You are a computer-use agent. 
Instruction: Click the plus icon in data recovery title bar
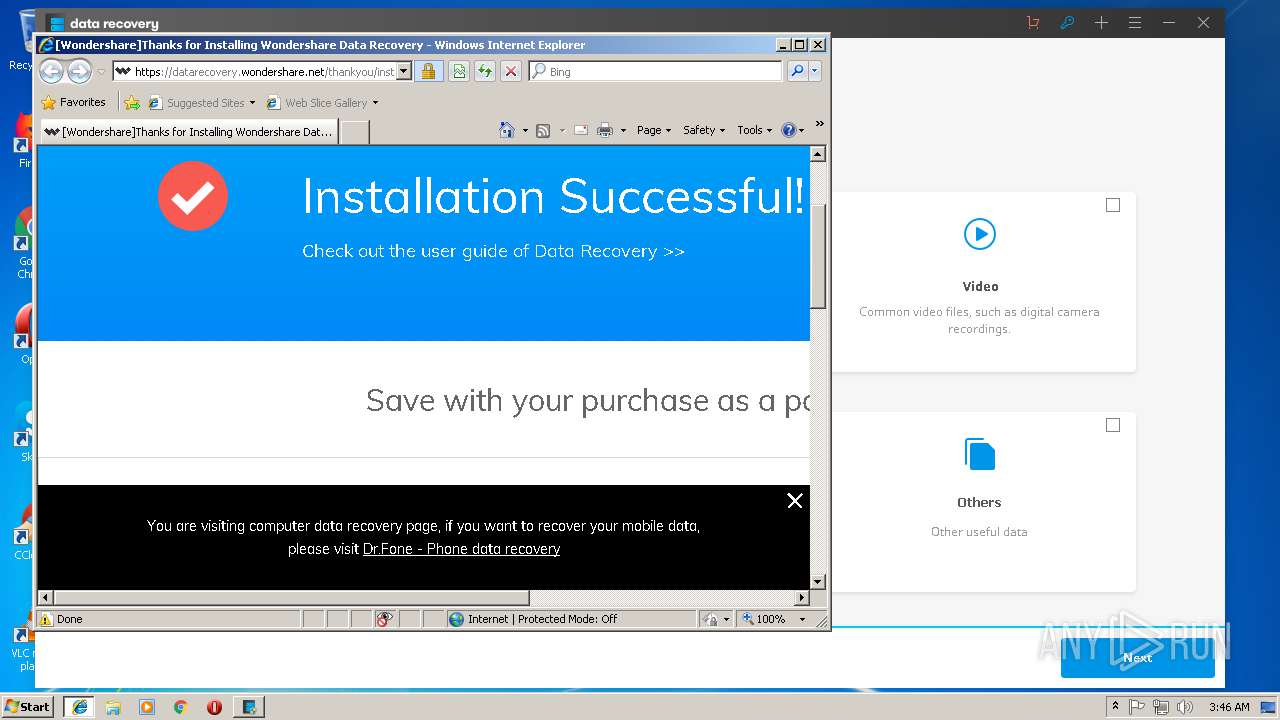coord(1101,23)
